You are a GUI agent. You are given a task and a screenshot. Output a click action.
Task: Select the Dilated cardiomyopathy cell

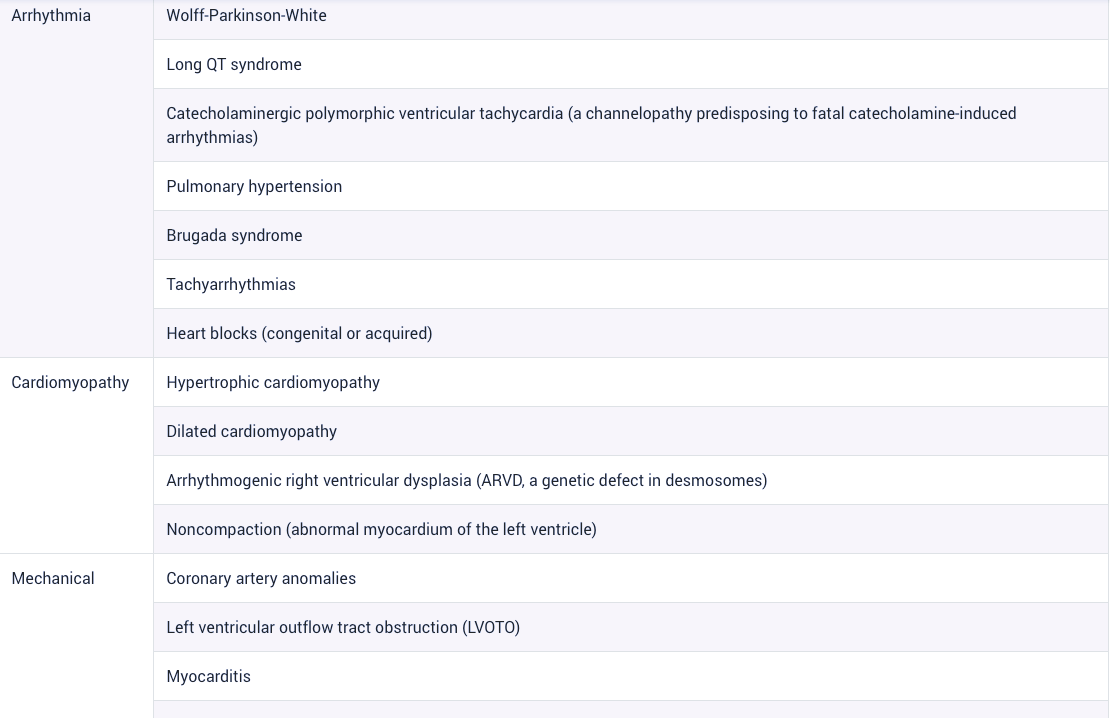pyautogui.click(x=631, y=431)
